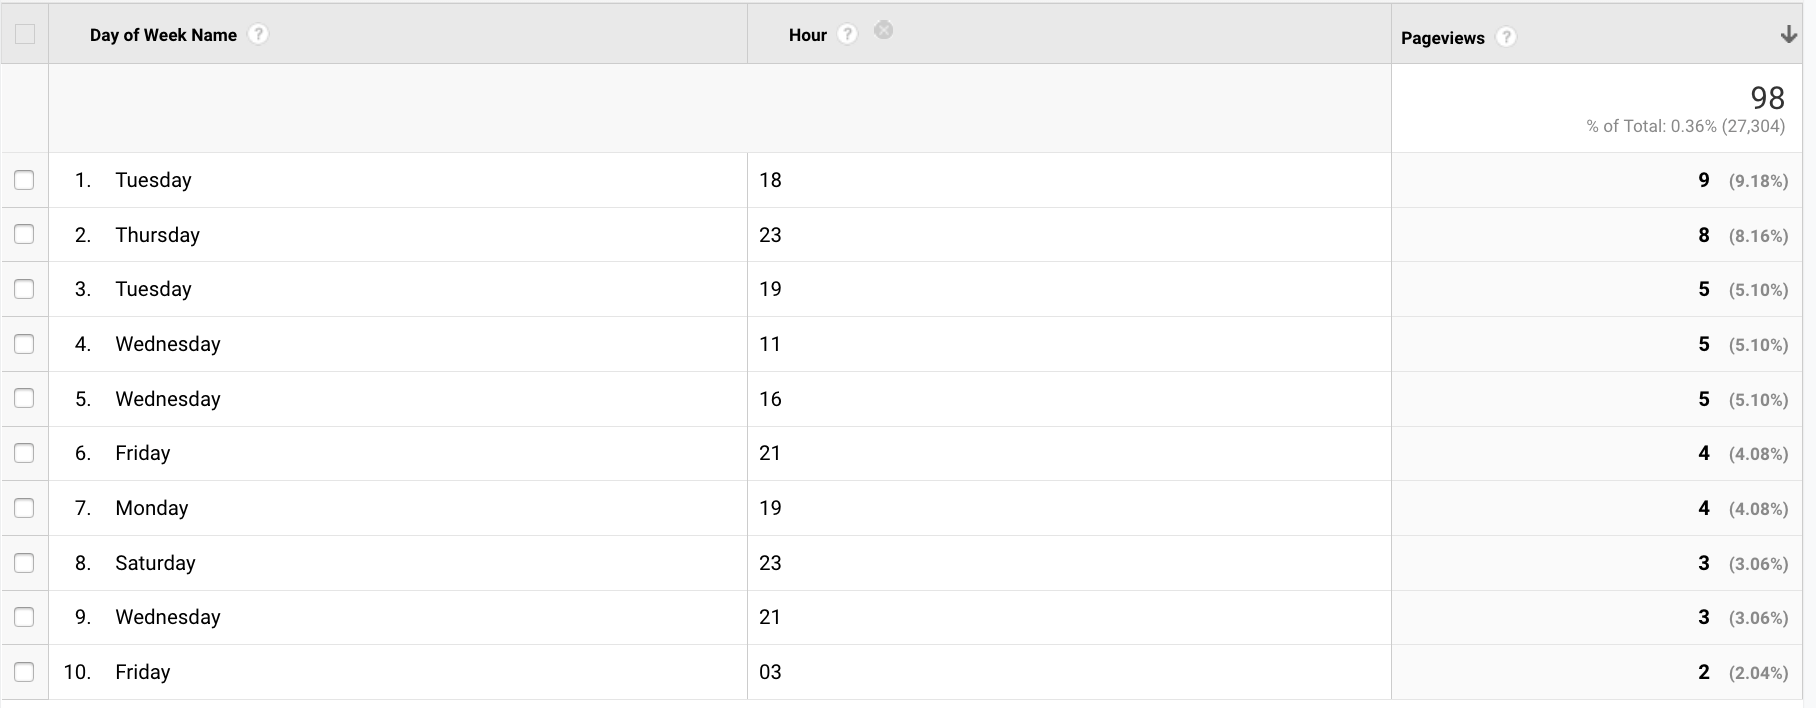
Task: Click hour value 18 in first row
Action: [x=770, y=180]
